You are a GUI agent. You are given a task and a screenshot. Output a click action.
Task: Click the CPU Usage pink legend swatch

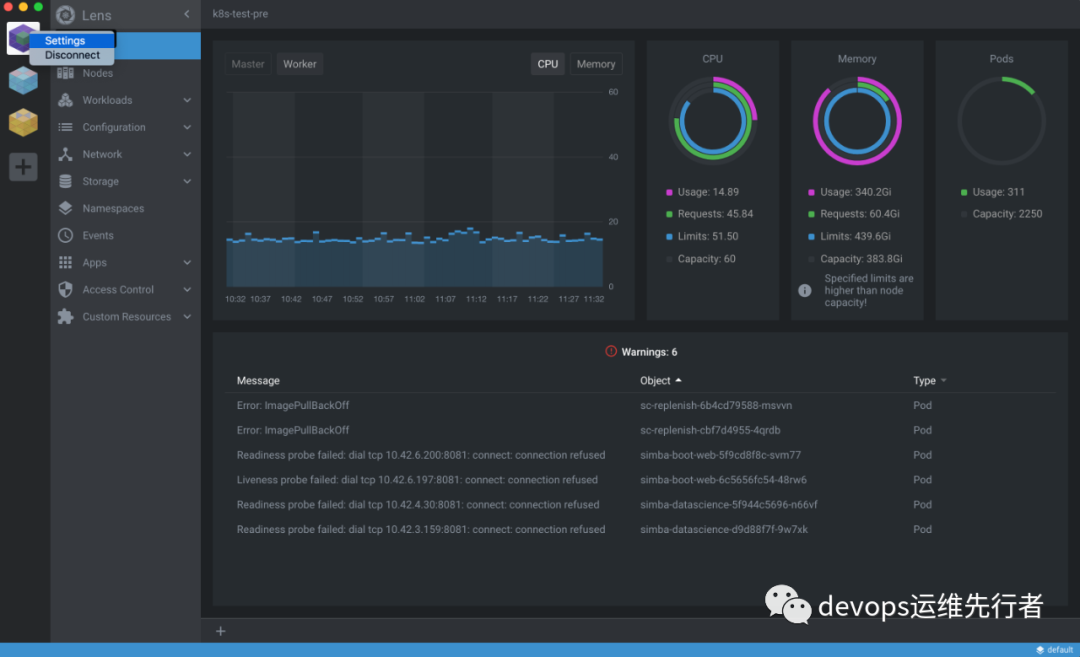click(669, 192)
